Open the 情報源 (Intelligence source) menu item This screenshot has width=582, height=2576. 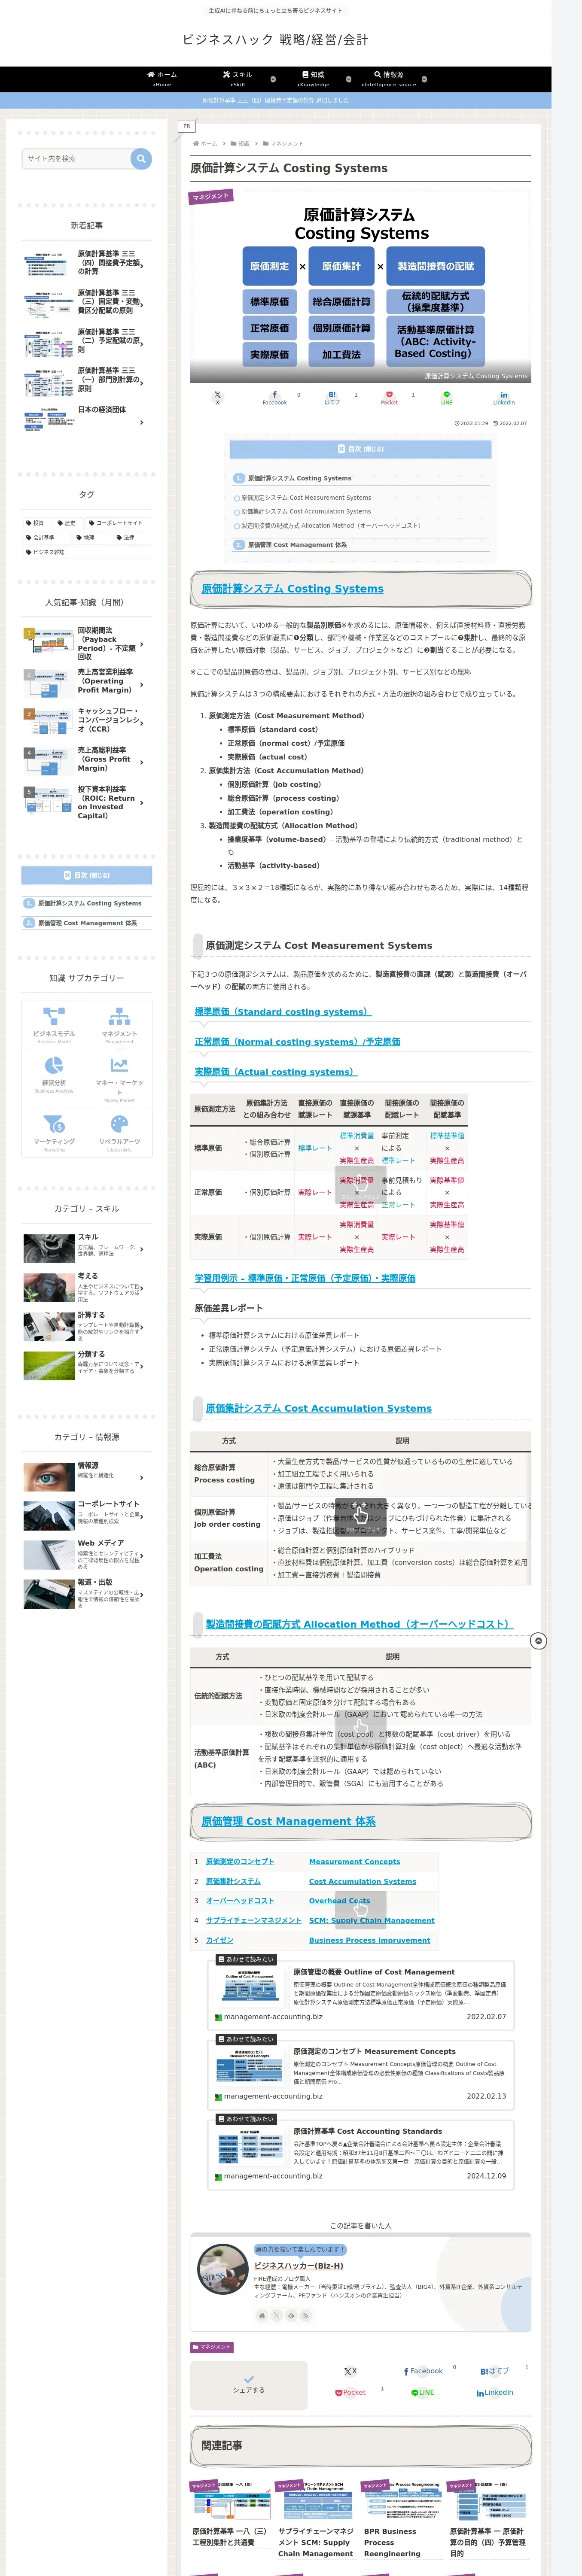389,78
